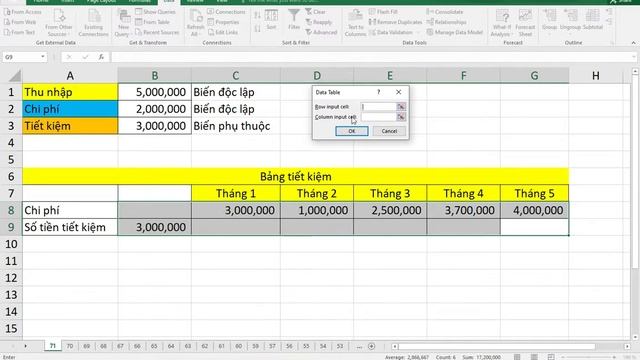Collapse Column input cell range selector
This screenshot has width=640, height=360.
point(401,117)
